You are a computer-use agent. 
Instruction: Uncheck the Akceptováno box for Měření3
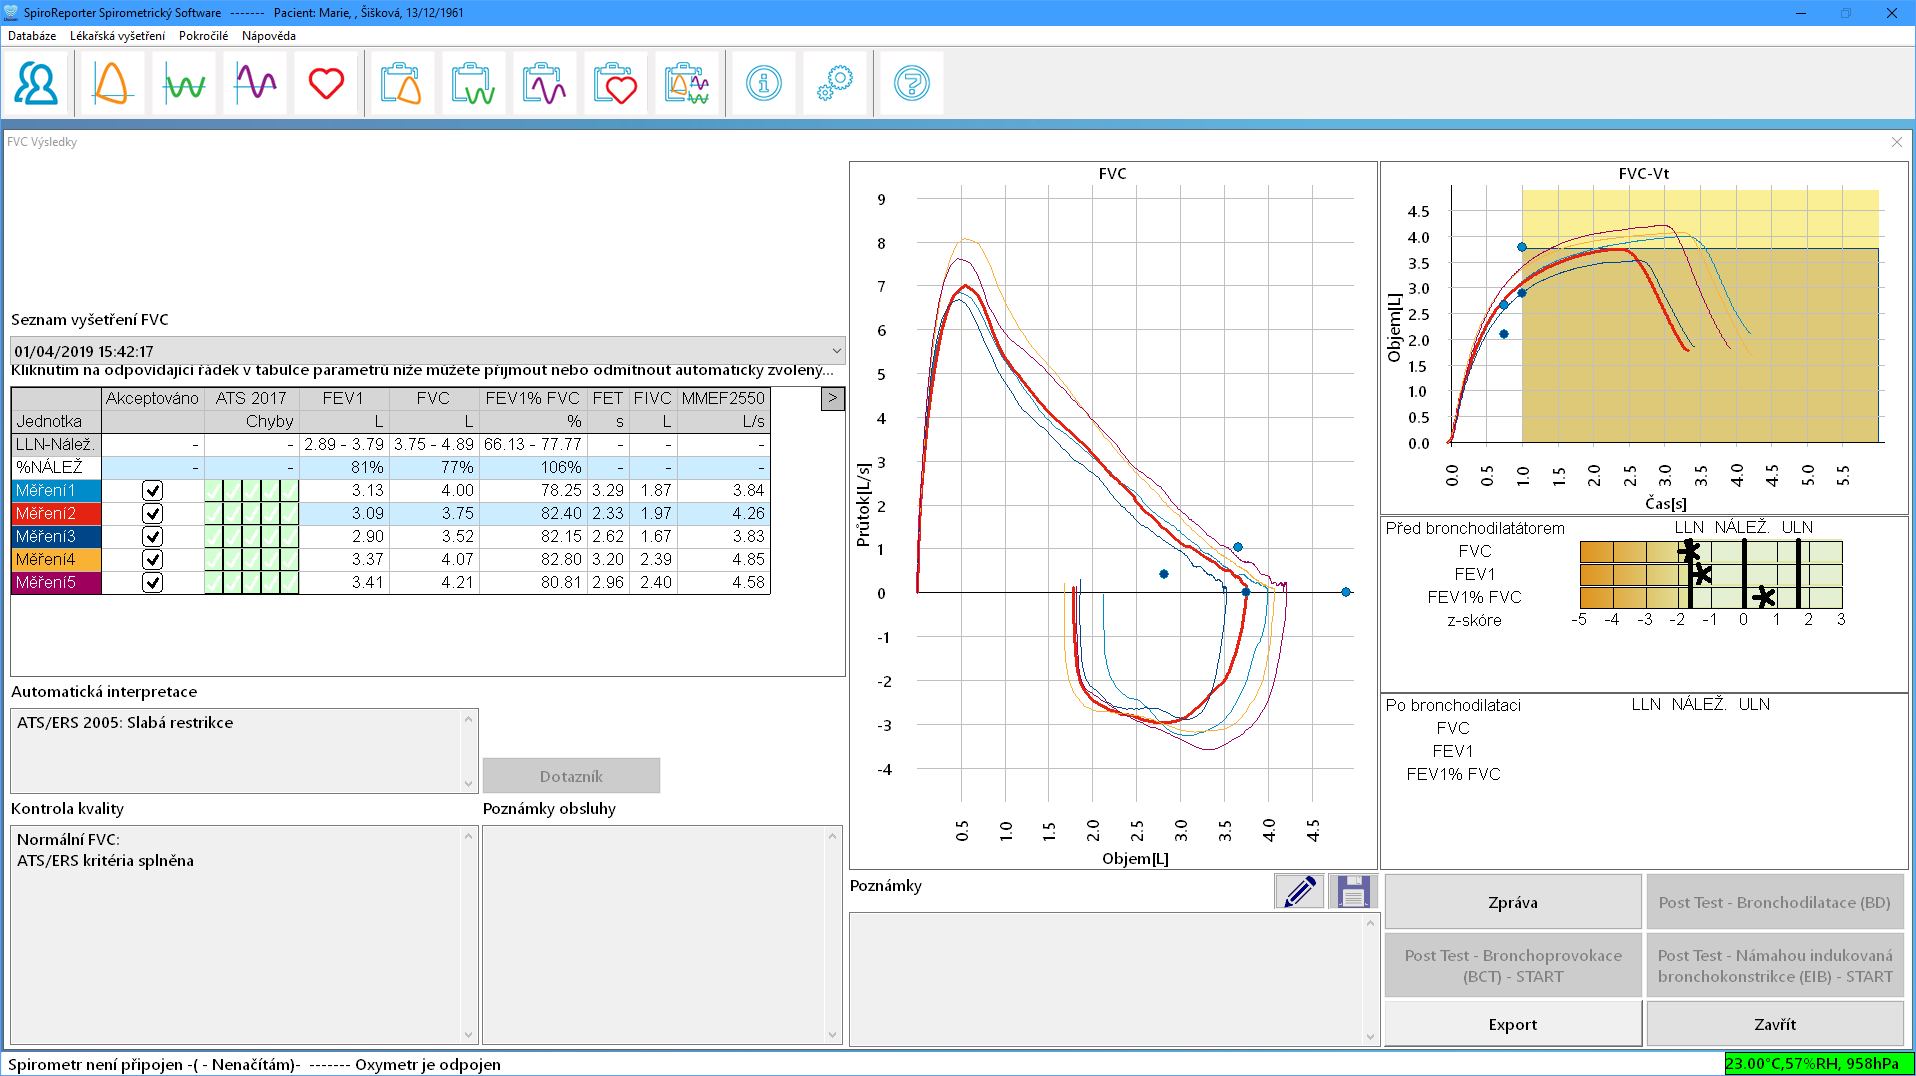pos(152,536)
